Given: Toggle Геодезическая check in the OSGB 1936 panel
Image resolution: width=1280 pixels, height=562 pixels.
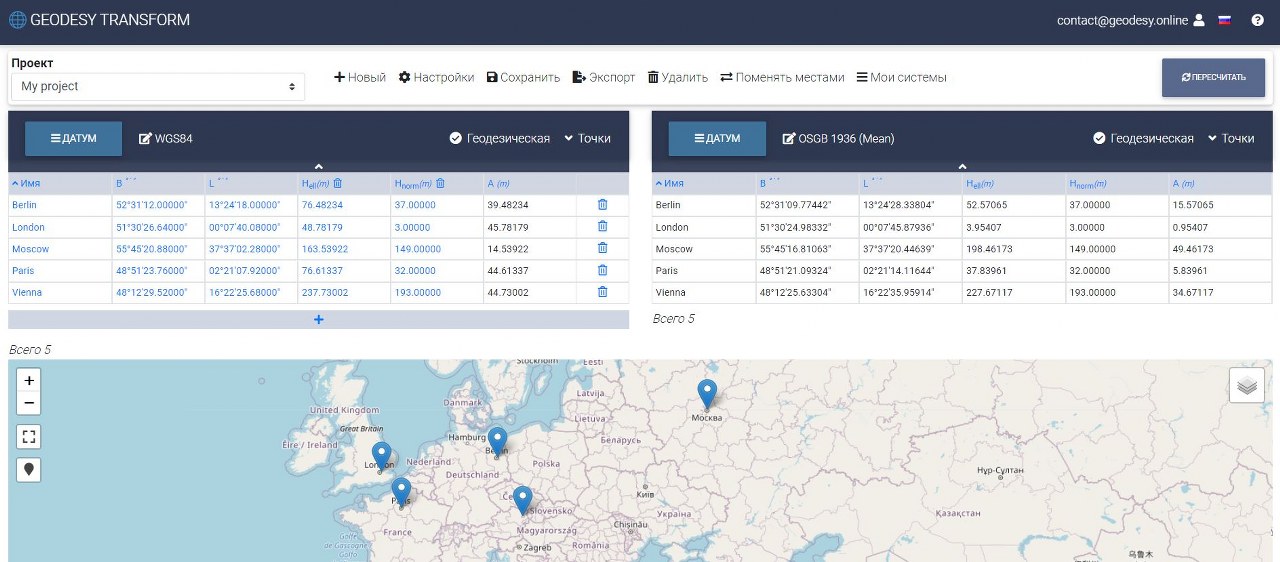Looking at the screenshot, I should (1100, 139).
